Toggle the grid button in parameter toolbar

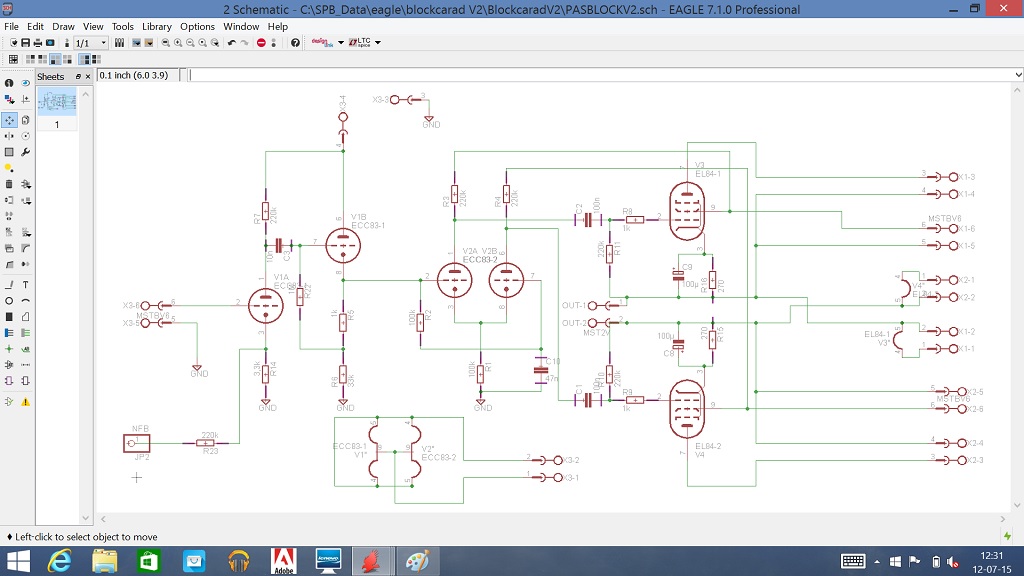click(13, 59)
